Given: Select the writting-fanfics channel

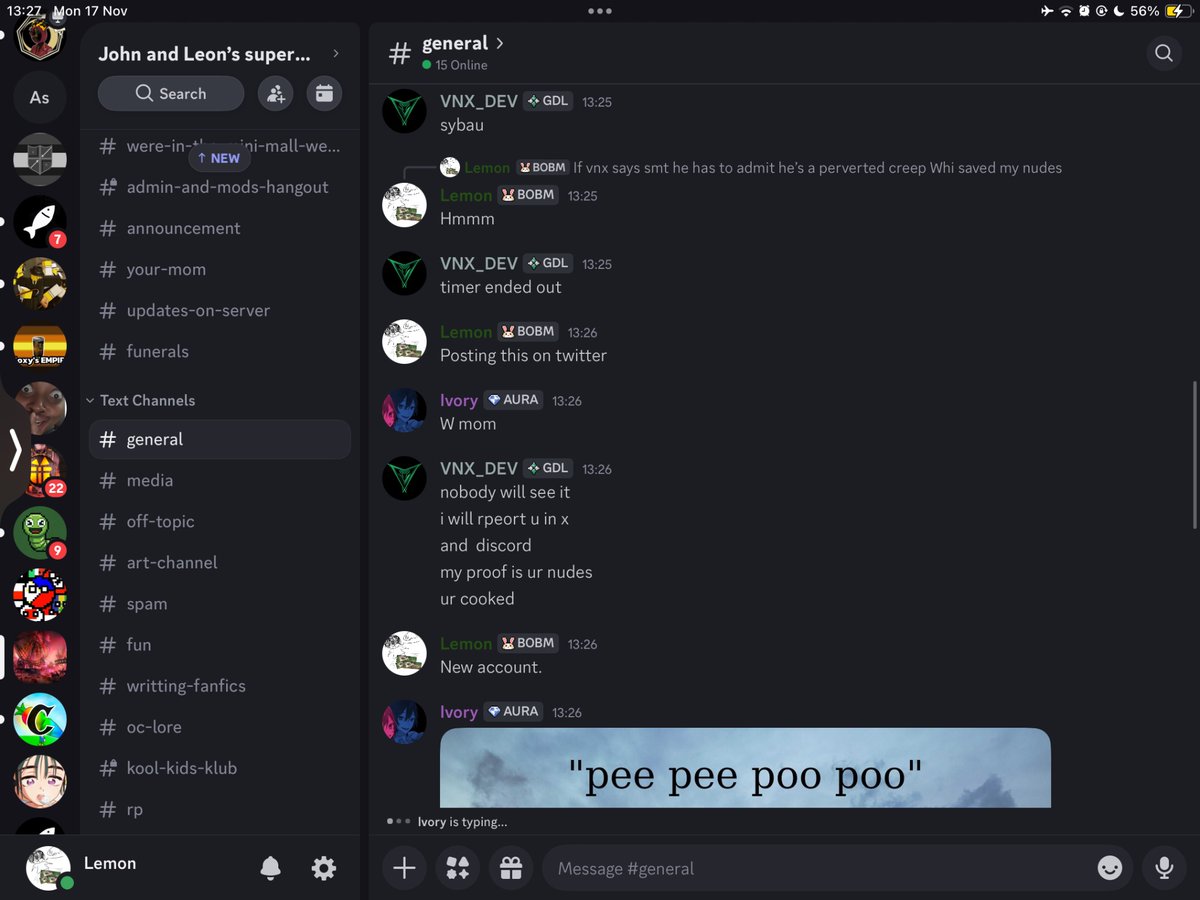Looking at the screenshot, I should (220, 686).
